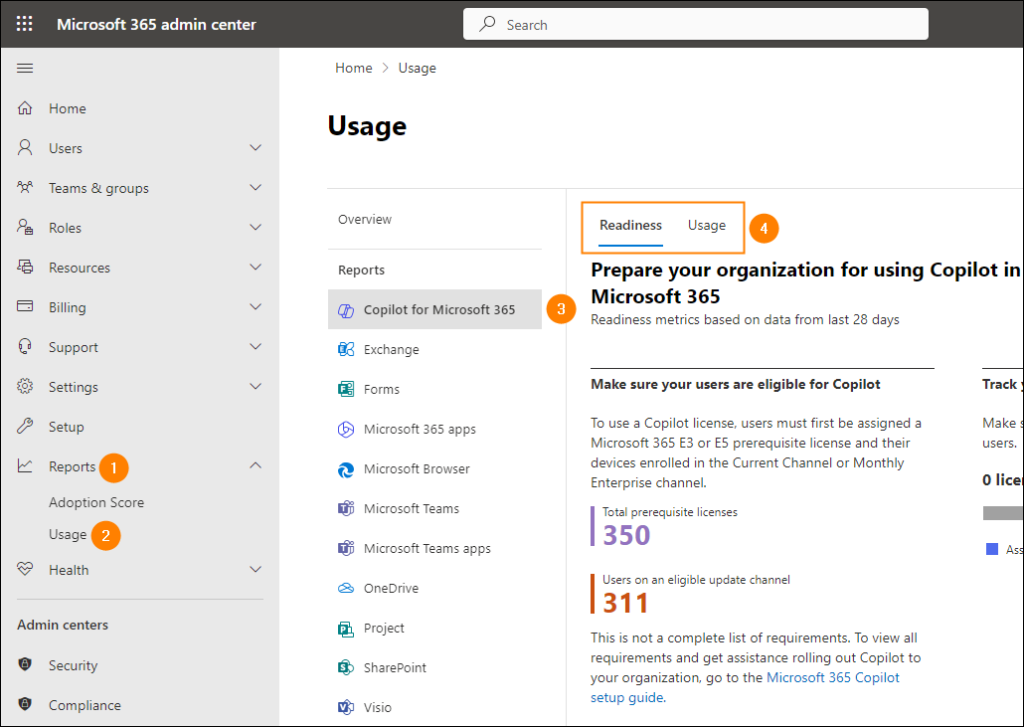Click the app launcher grid icon

pos(24,23)
